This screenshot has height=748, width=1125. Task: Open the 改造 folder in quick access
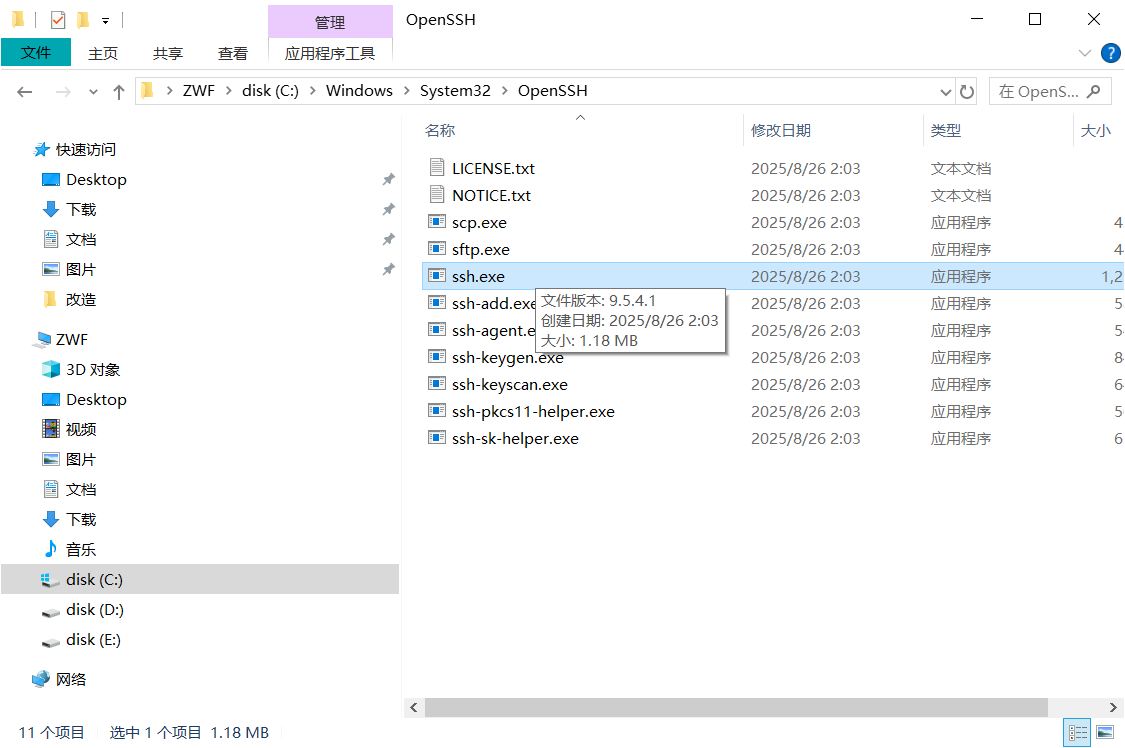pyautogui.click(x=80, y=300)
